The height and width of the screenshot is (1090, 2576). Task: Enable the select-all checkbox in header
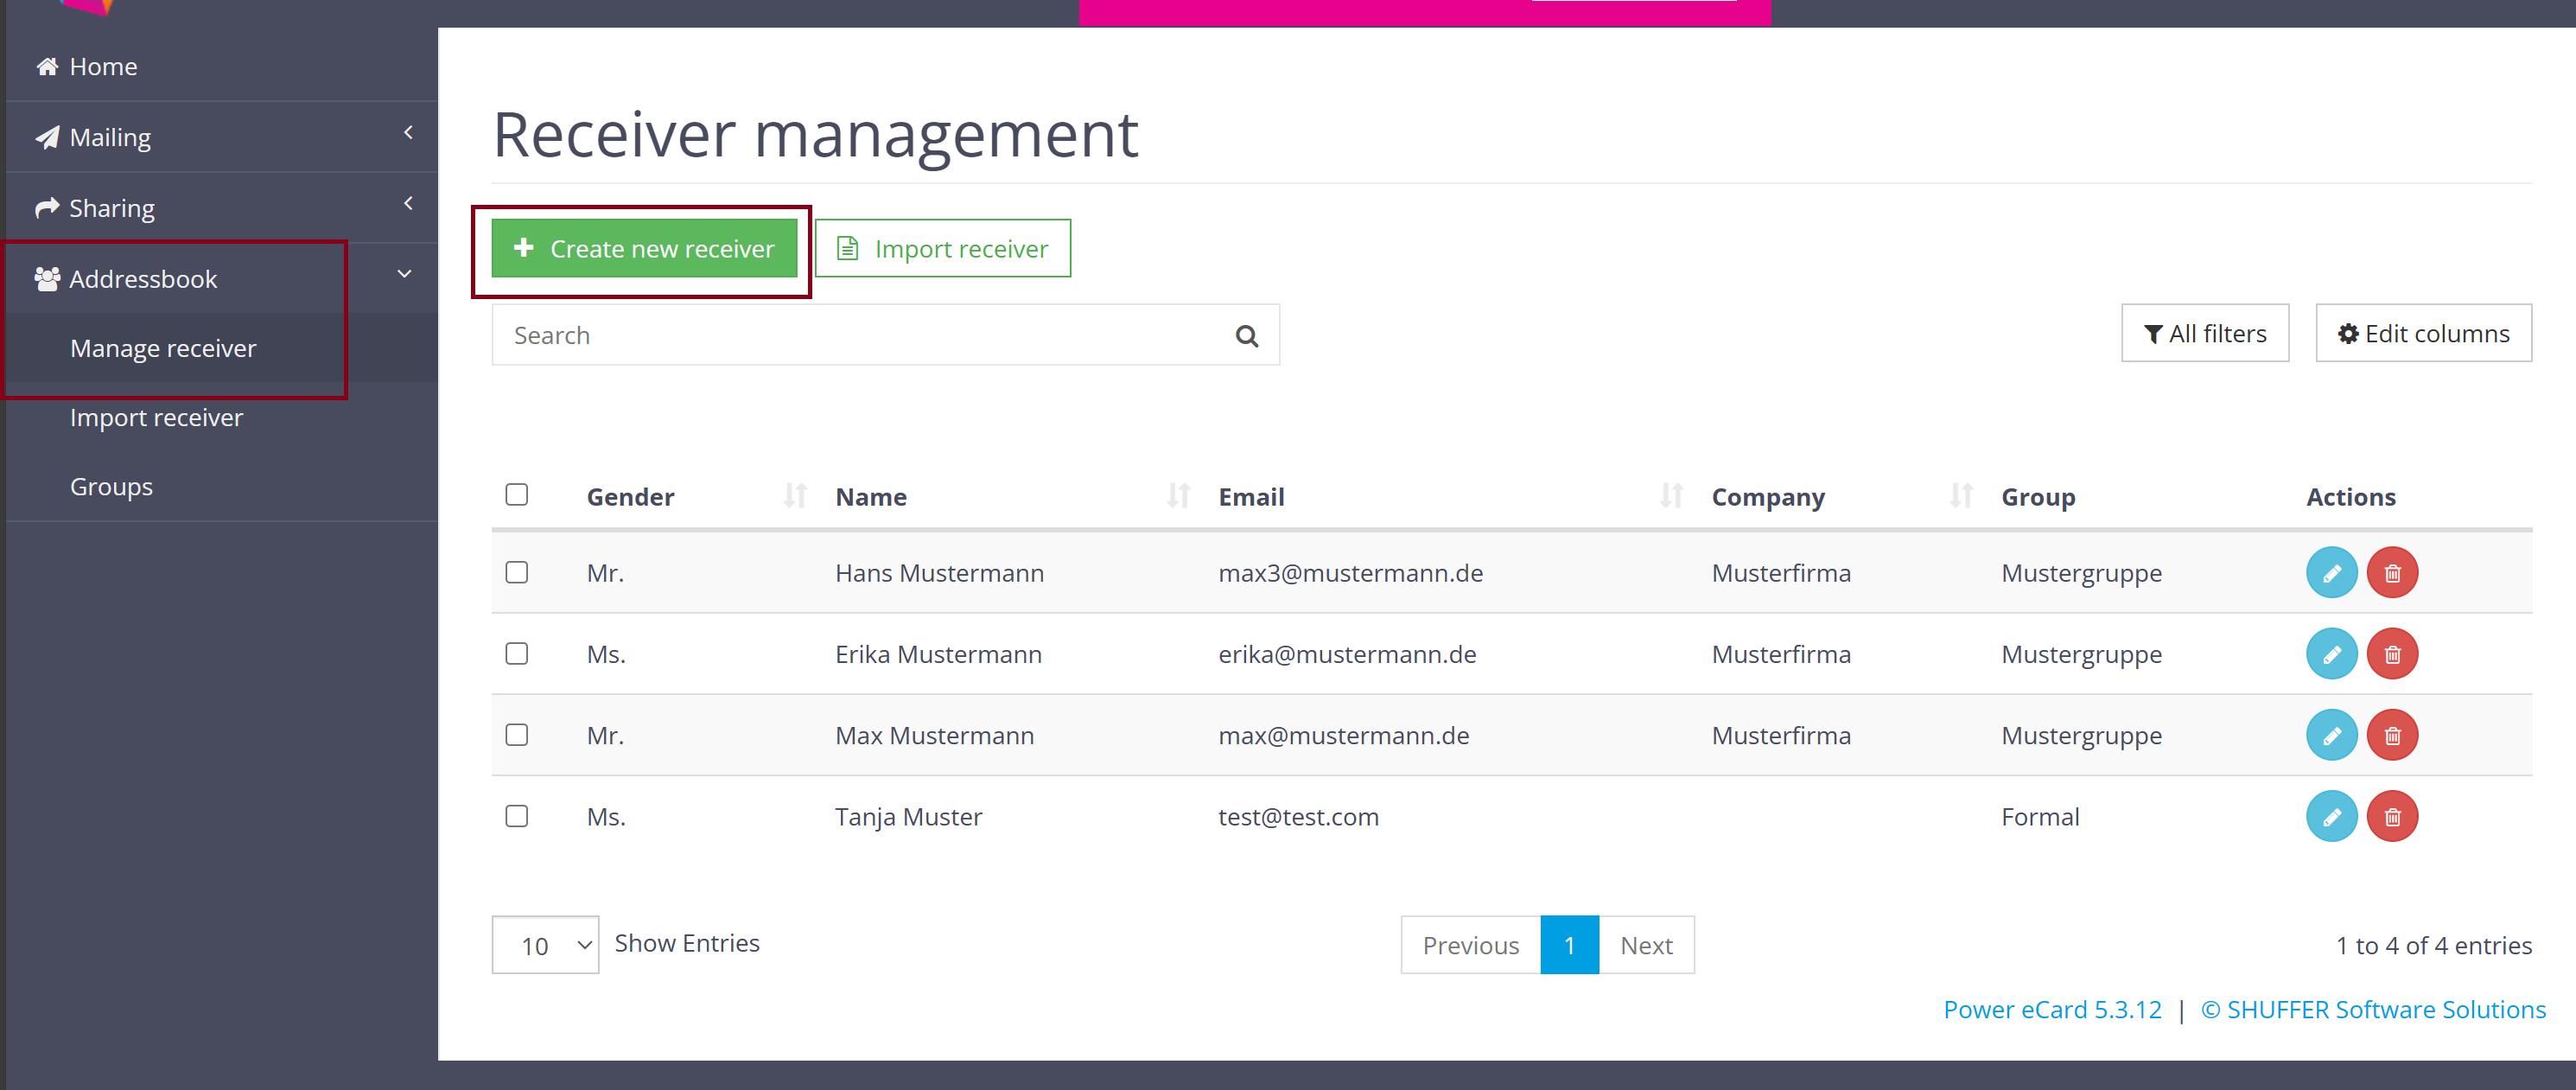pyautogui.click(x=518, y=494)
